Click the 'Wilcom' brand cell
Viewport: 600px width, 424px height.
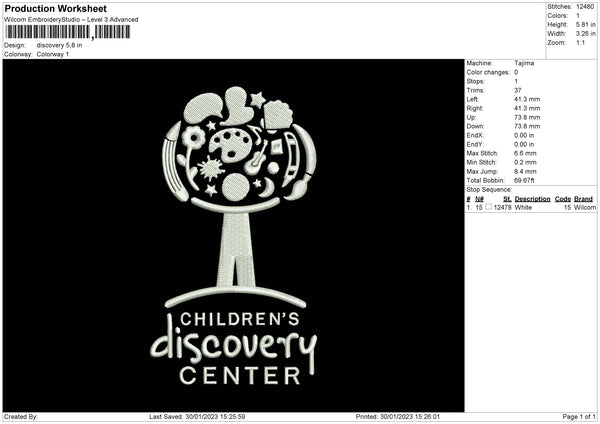click(585, 207)
